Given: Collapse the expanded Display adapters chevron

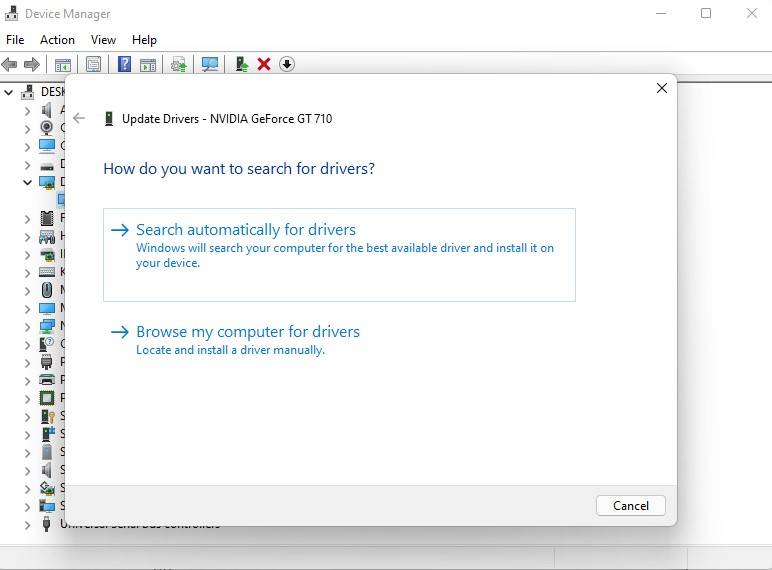Looking at the screenshot, I should tap(27, 182).
